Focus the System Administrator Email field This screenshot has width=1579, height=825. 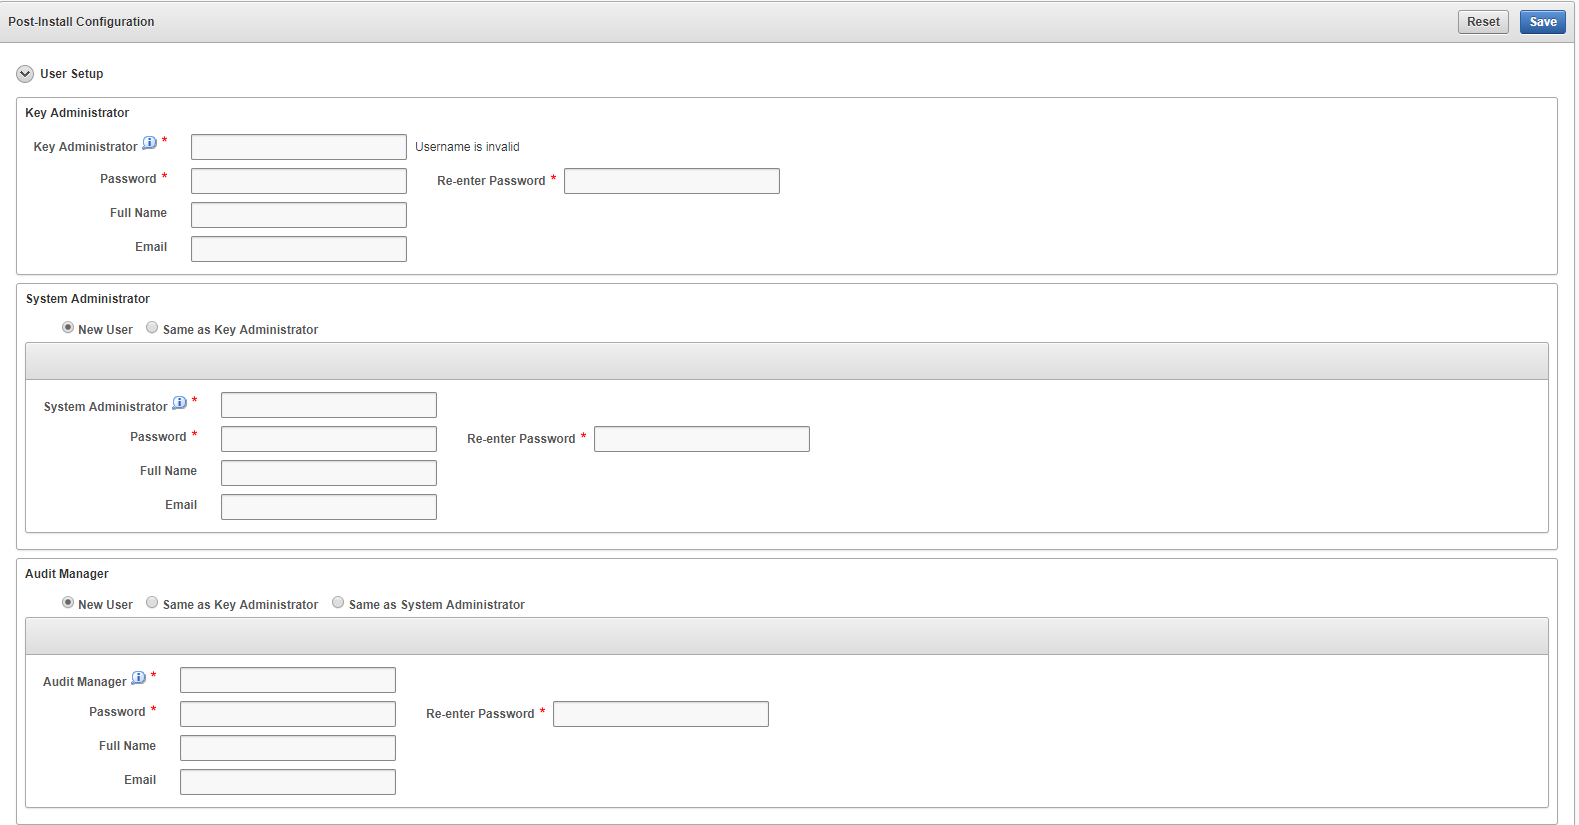pyautogui.click(x=329, y=507)
